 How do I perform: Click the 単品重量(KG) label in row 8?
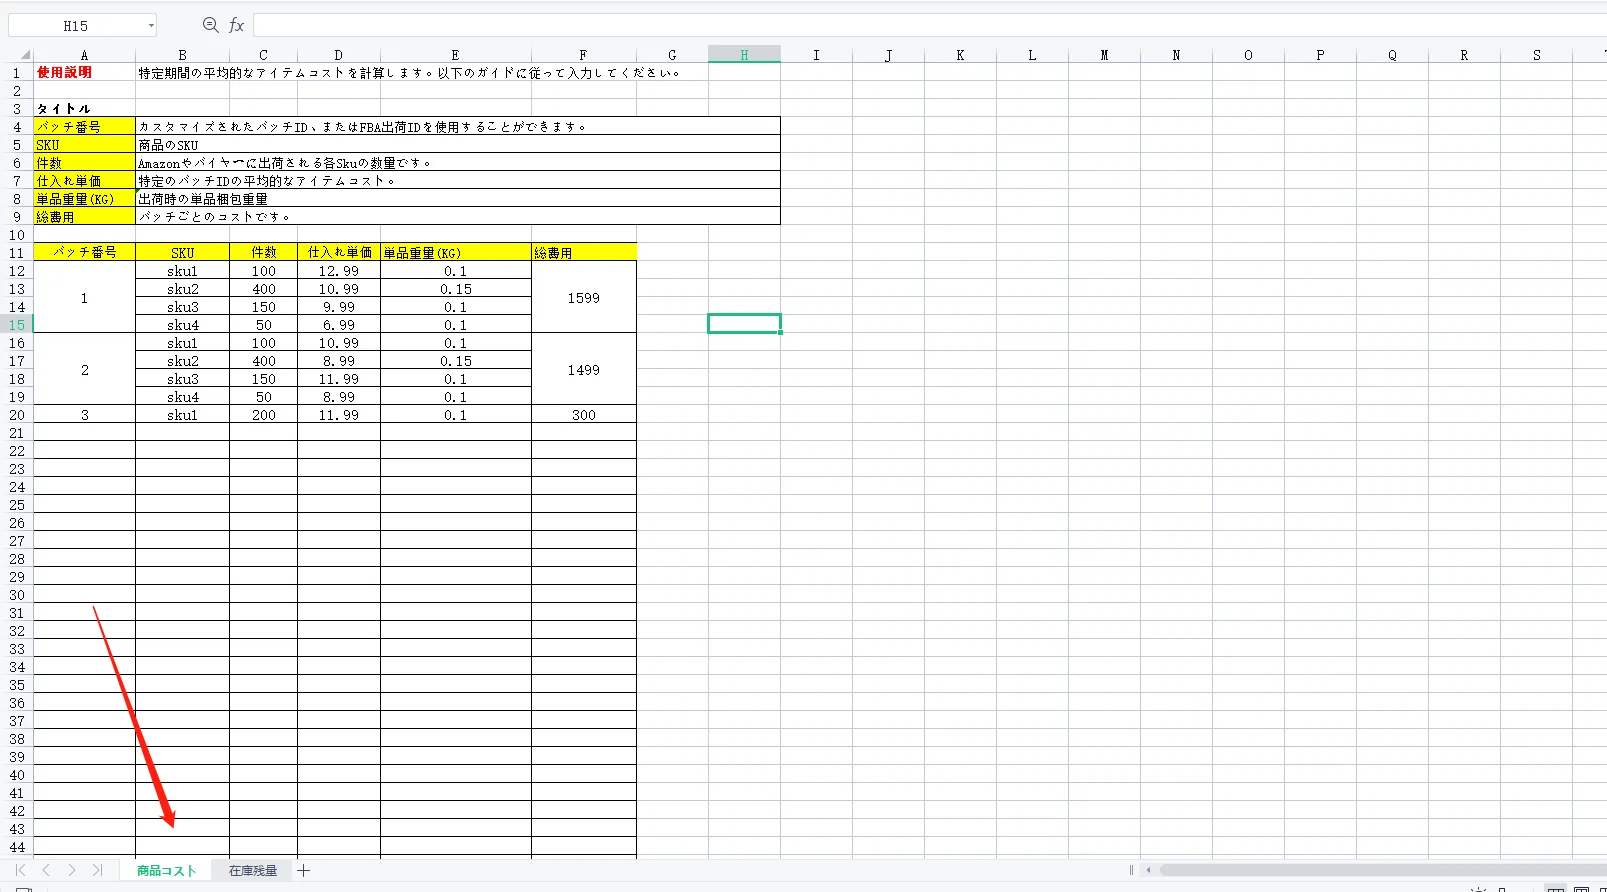pyautogui.click(x=84, y=199)
